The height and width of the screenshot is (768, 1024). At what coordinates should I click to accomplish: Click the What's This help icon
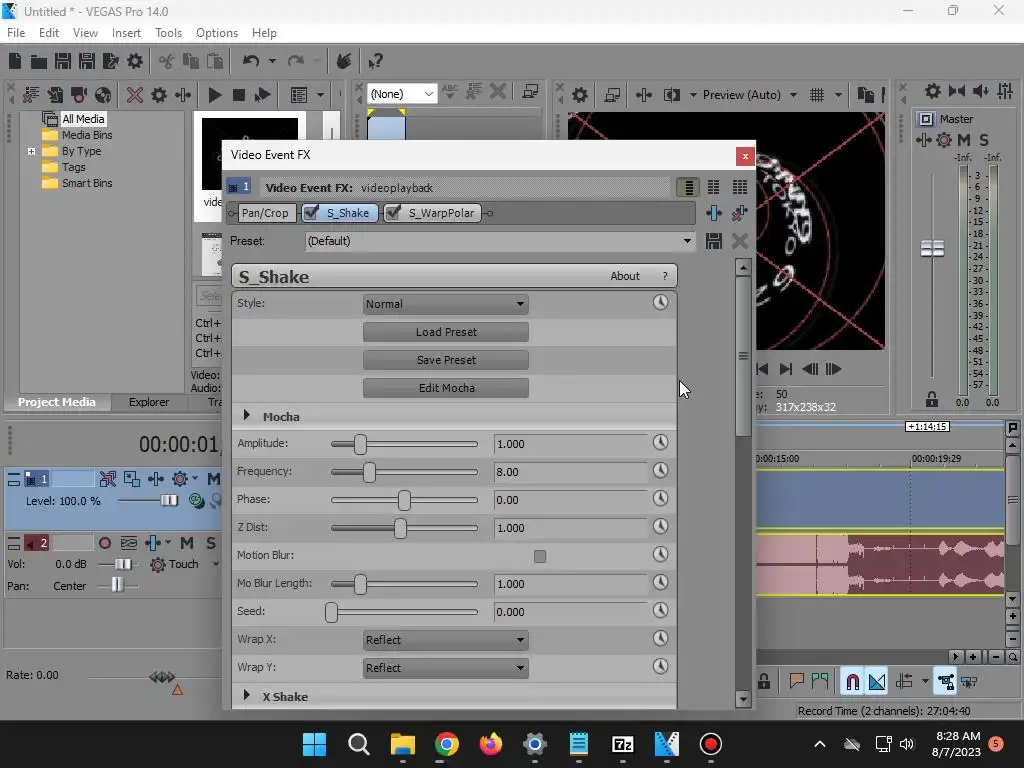click(375, 61)
